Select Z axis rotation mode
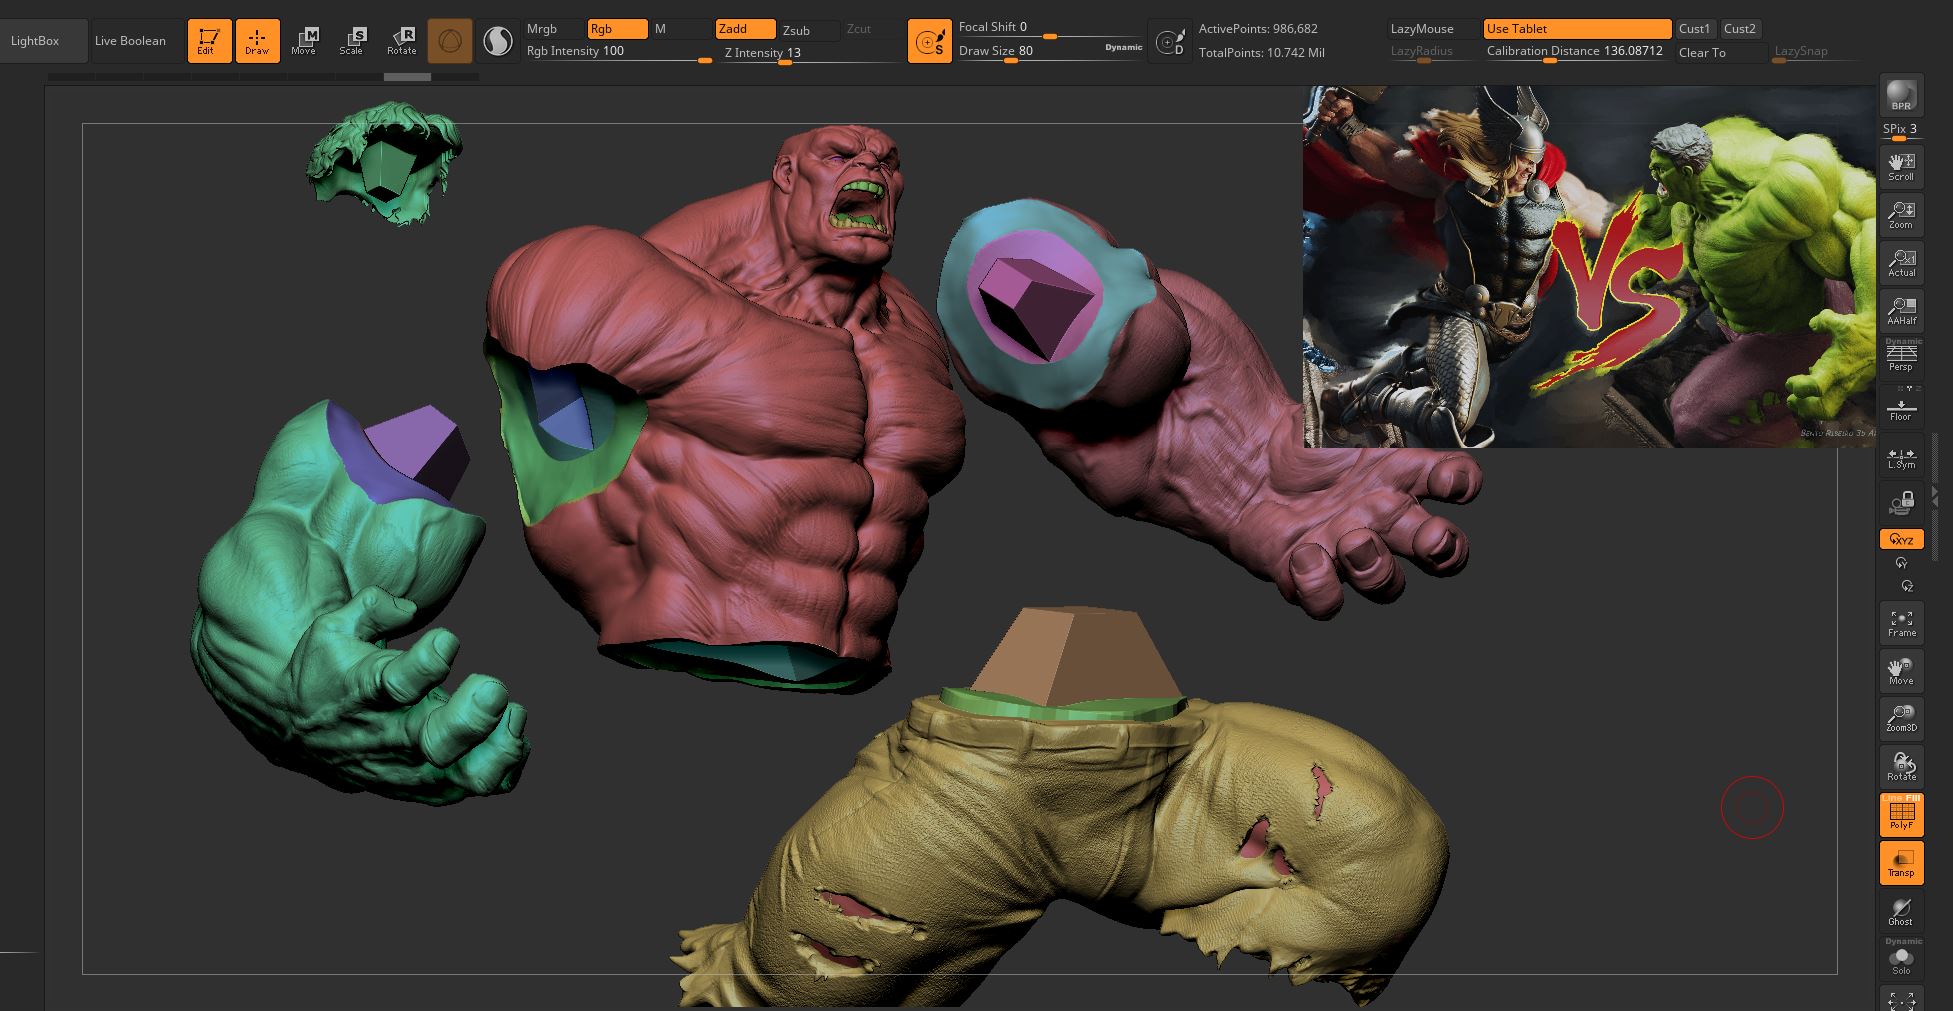Viewport: 1953px width, 1011px height. point(1907,586)
